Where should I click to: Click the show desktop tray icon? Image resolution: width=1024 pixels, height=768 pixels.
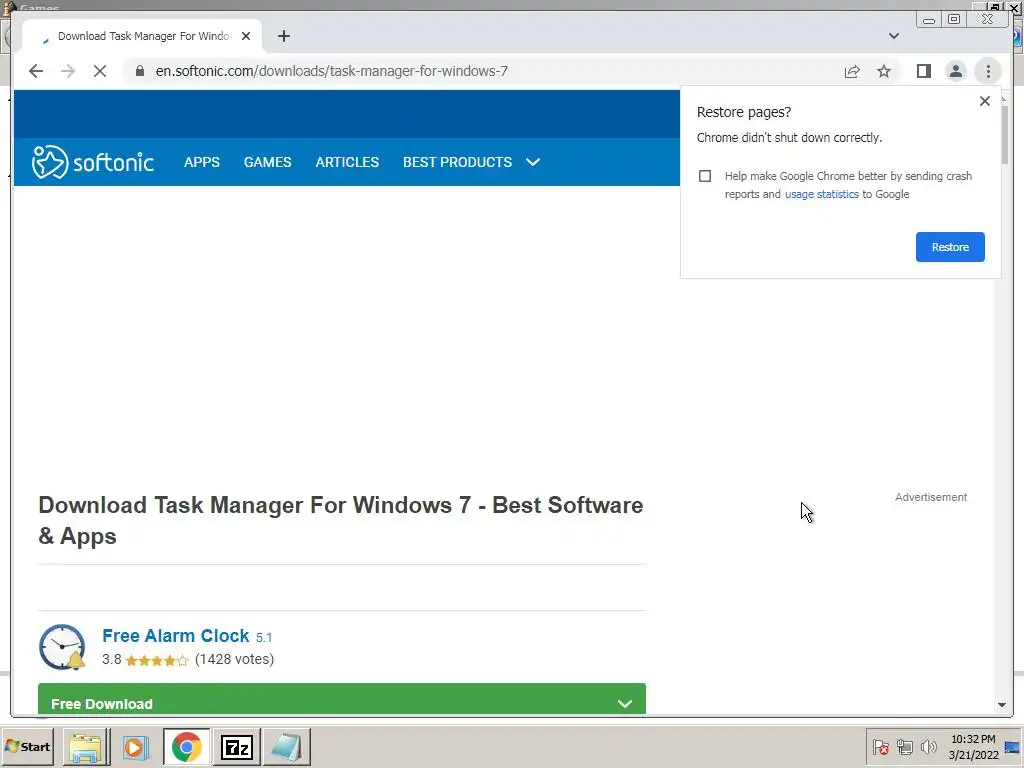[x=1013, y=747]
